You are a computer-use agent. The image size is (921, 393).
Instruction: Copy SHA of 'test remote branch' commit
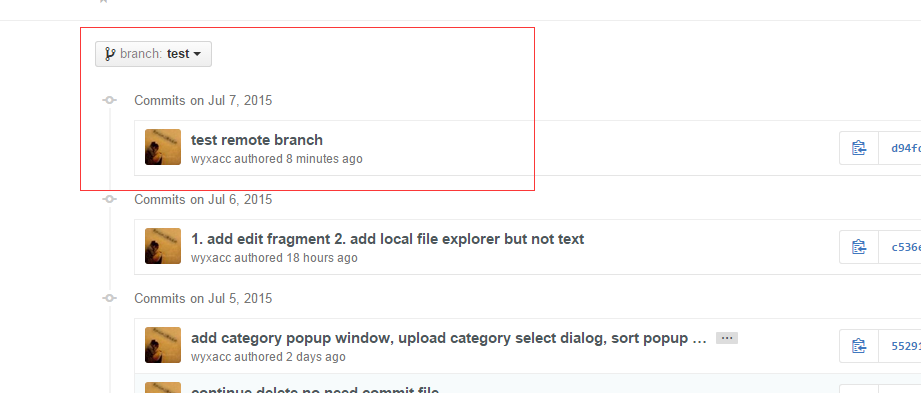[859, 148]
